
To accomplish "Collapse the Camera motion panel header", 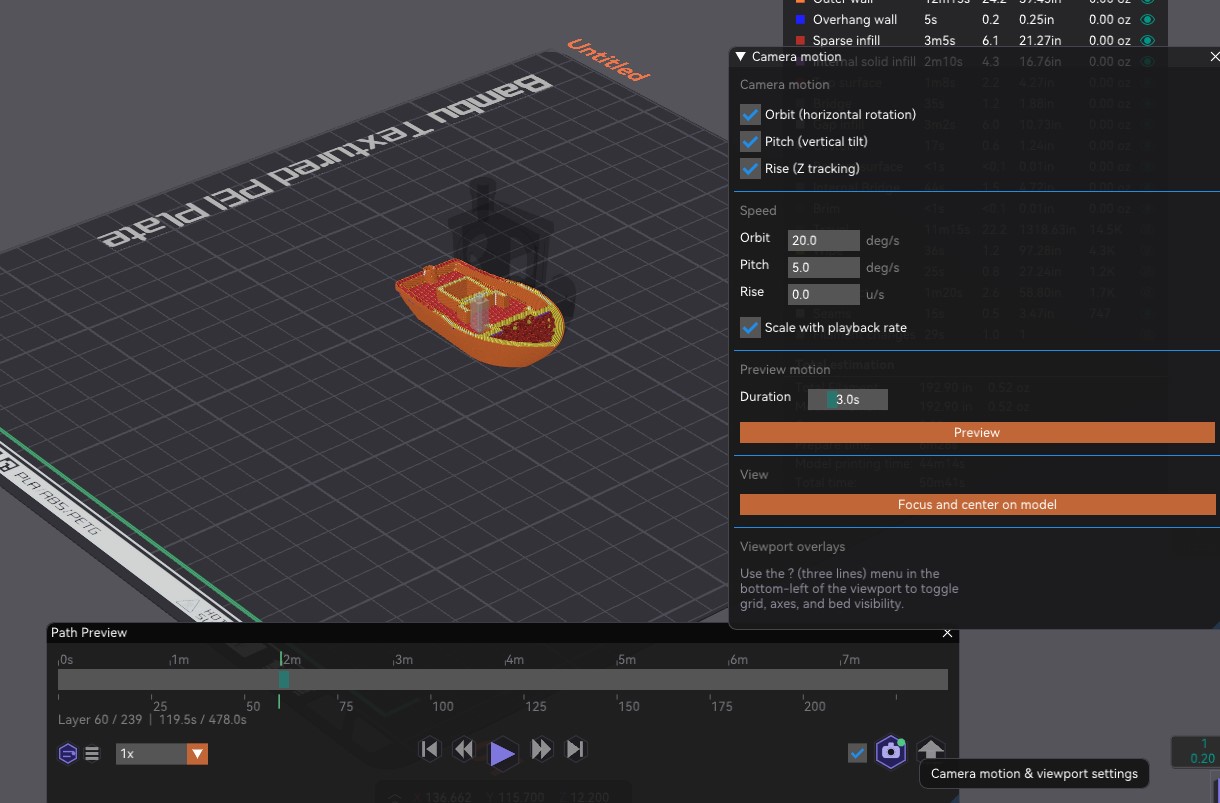I will (x=741, y=57).
